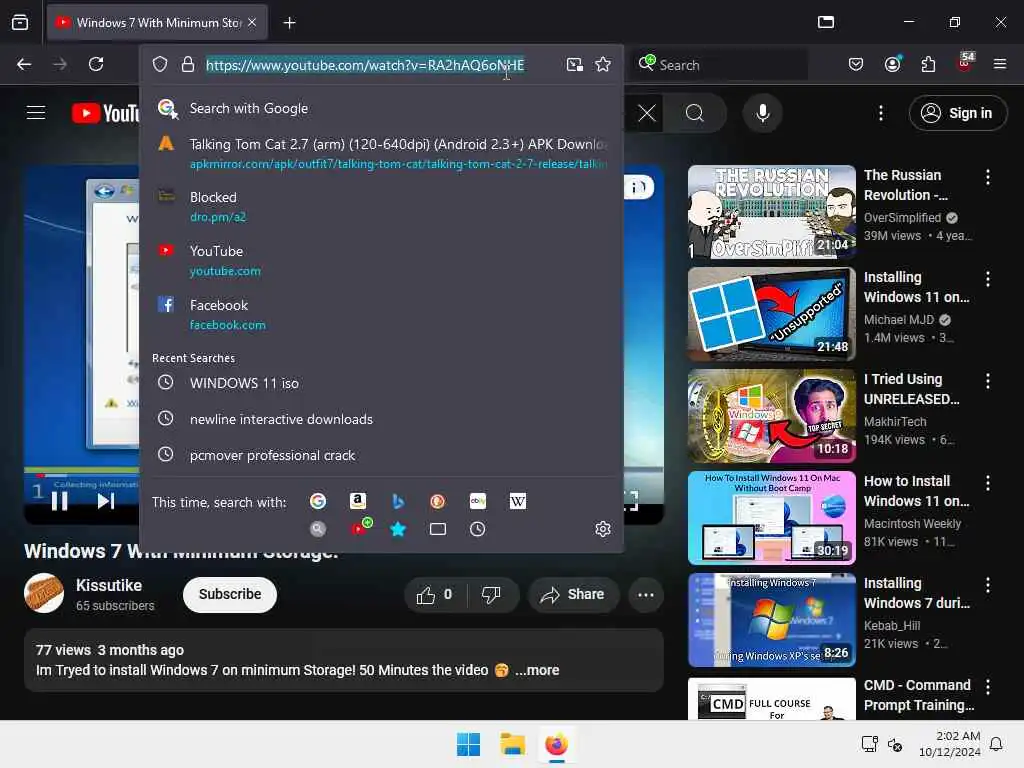Image resolution: width=1024 pixels, height=768 pixels.
Task: Open a new tab with the plus button
Action: (289, 23)
